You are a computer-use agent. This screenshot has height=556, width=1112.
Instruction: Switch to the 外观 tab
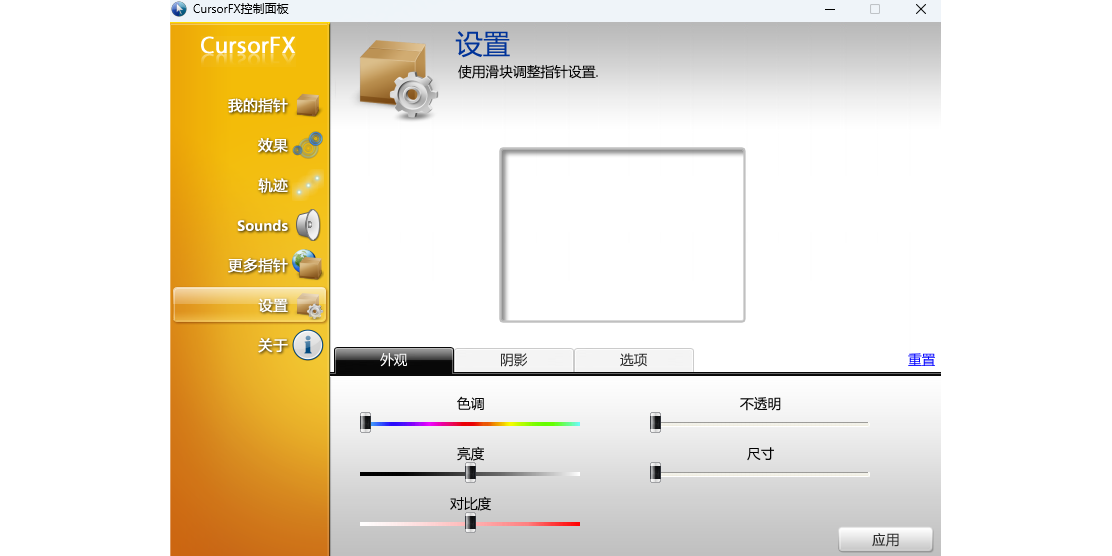393,360
